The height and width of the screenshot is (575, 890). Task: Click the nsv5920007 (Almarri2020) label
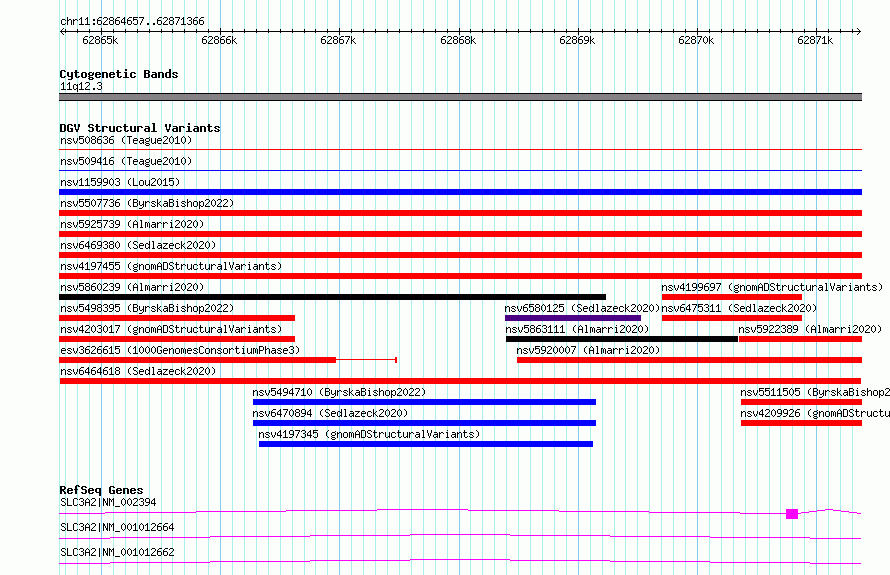click(588, 350)
